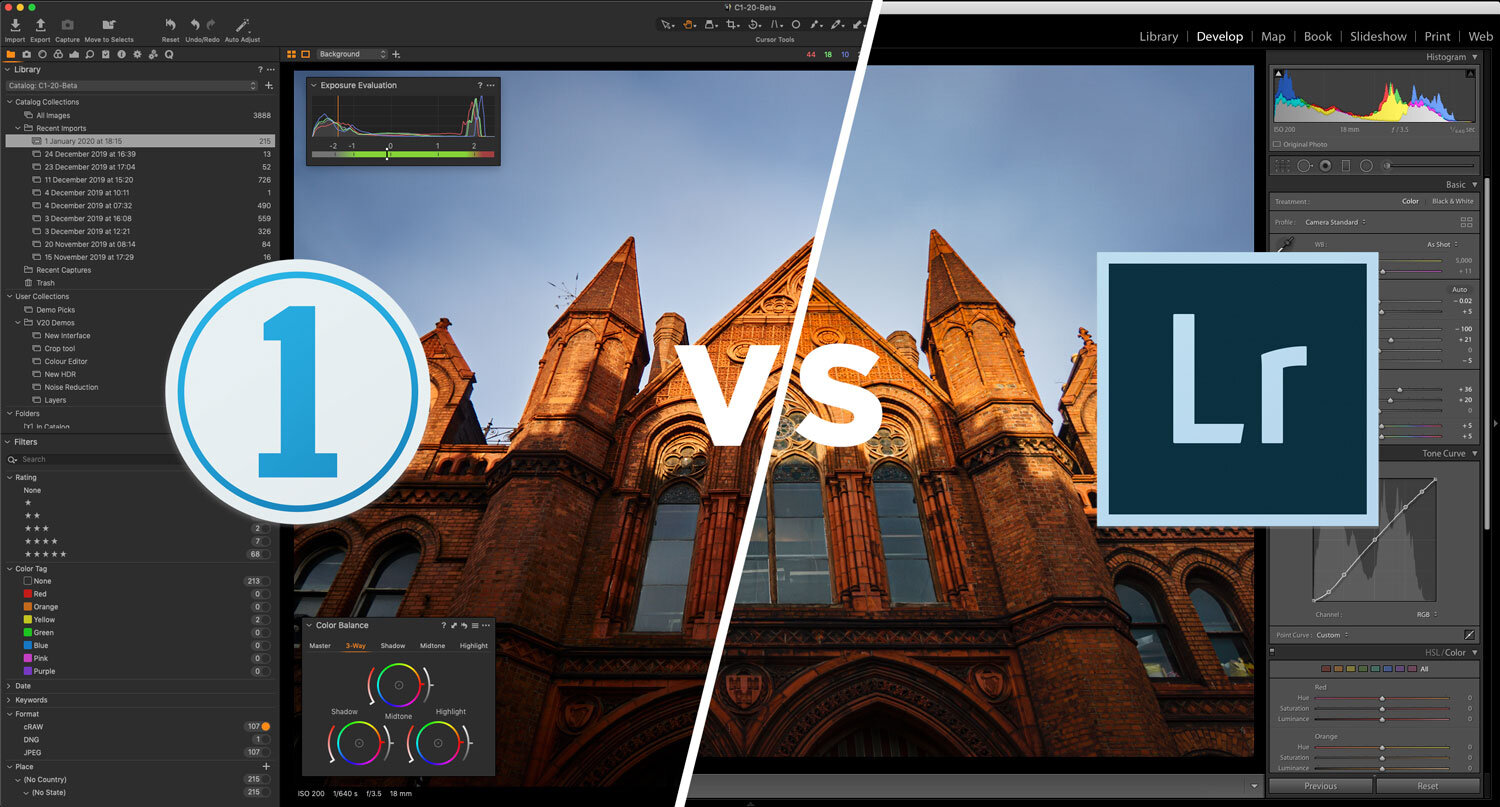1500x807 pixels.
Task: Click the Reset button in Lightroom Develop
Action: coord(1427,786)
